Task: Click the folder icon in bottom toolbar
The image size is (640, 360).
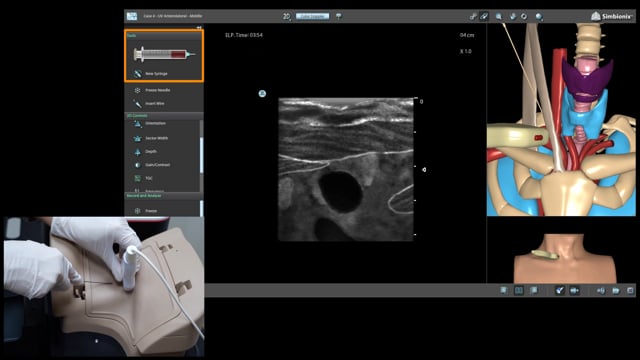Action: point(616,290)
